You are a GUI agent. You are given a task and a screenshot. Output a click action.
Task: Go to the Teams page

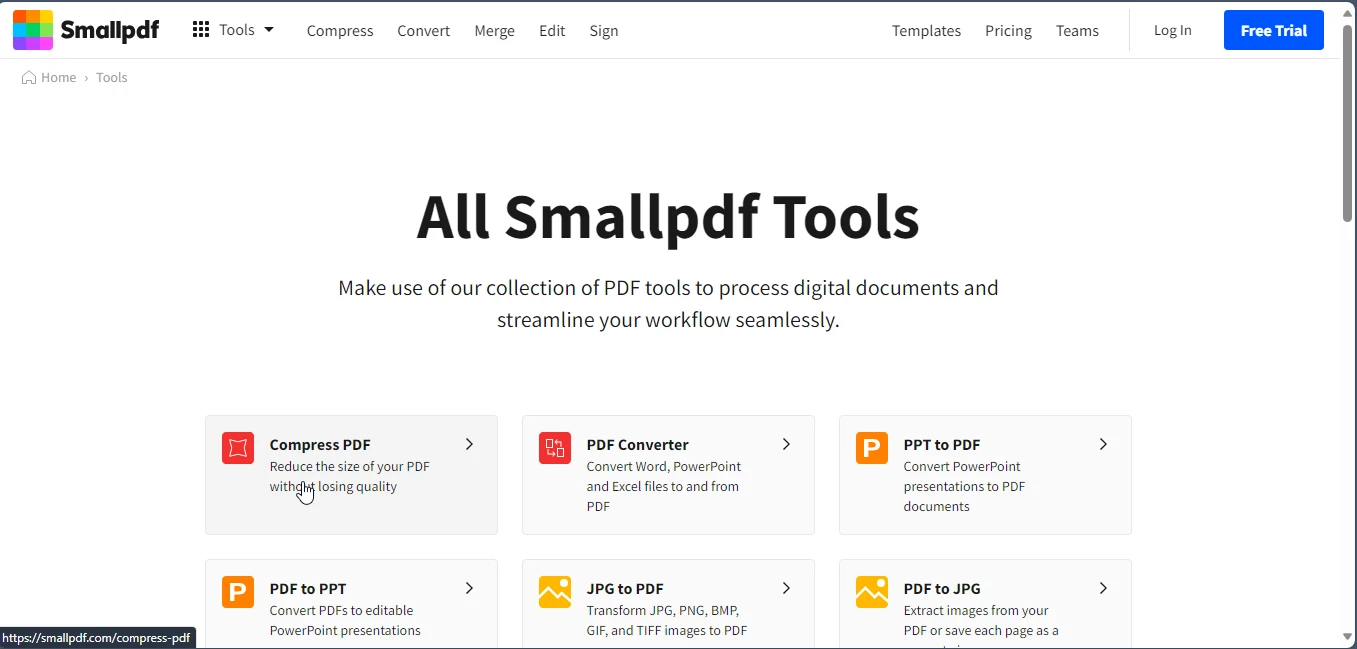click(x=1077, y=31)
